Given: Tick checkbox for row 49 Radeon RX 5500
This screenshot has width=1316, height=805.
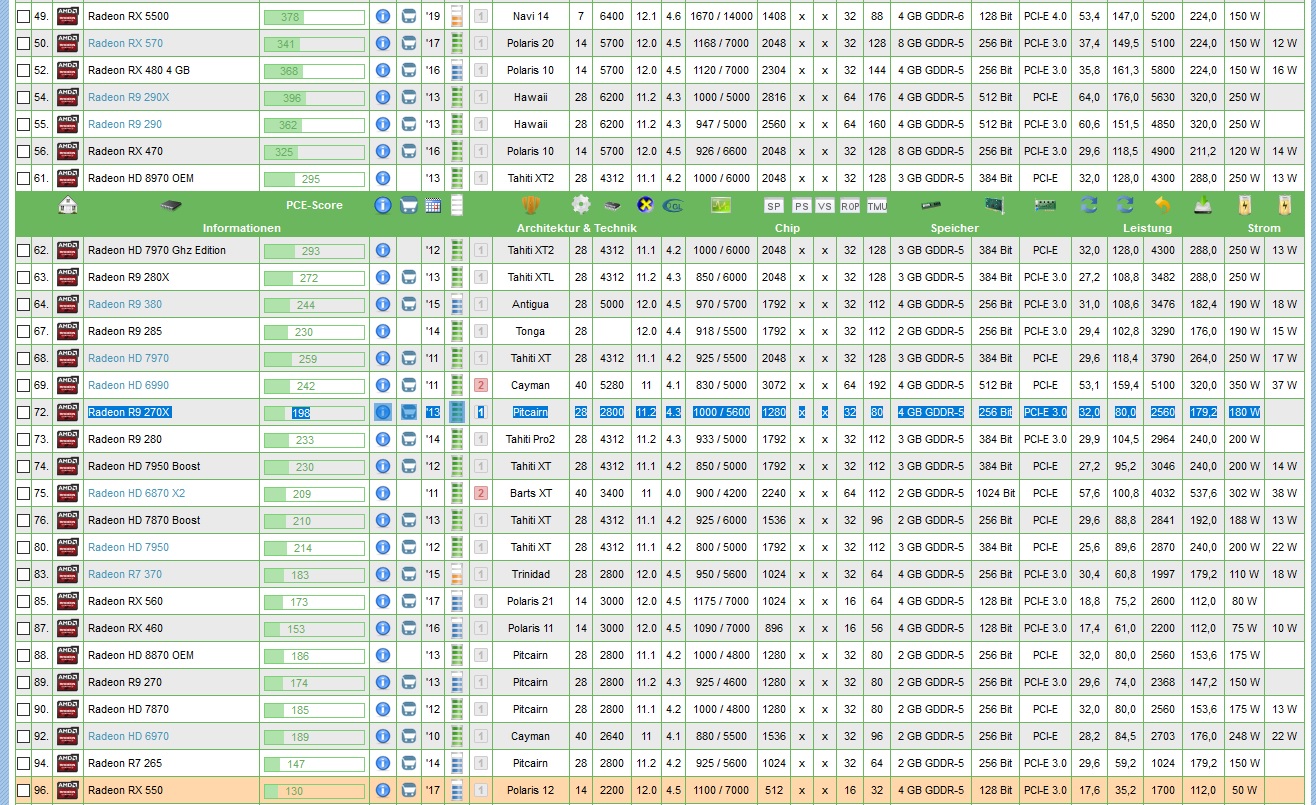Looking at the screenshot, I should click(24, 16).
